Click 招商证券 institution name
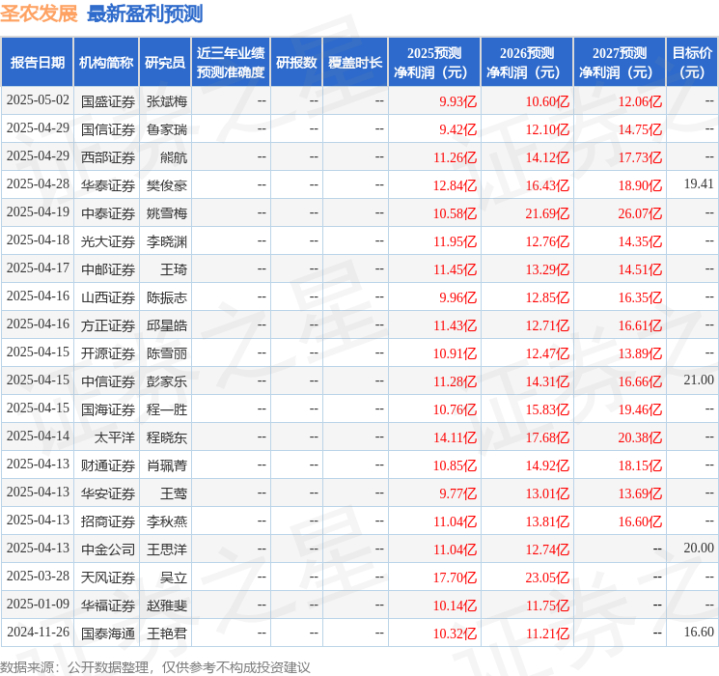Screen dimensions: 719x676 tap(108, 521)
